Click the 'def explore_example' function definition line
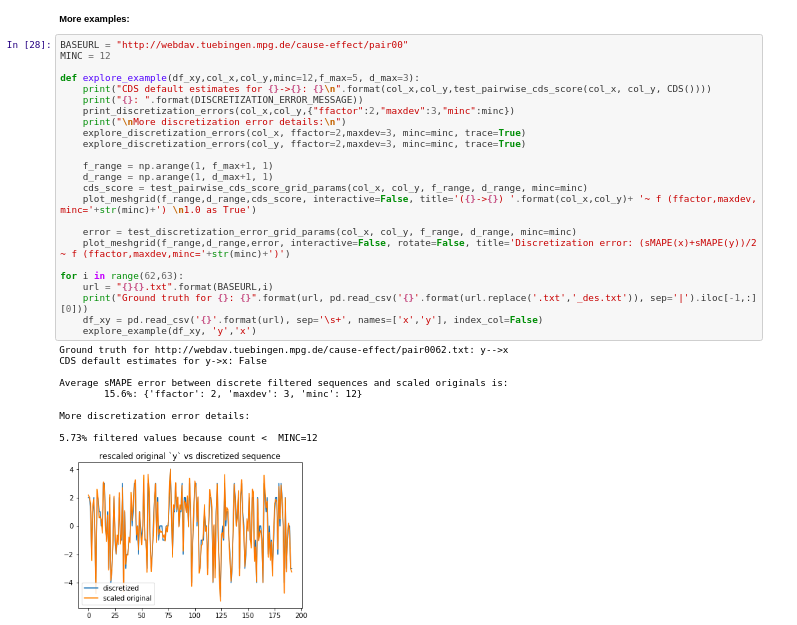Viewport: 797px width, 625px height. coord(240,78)
